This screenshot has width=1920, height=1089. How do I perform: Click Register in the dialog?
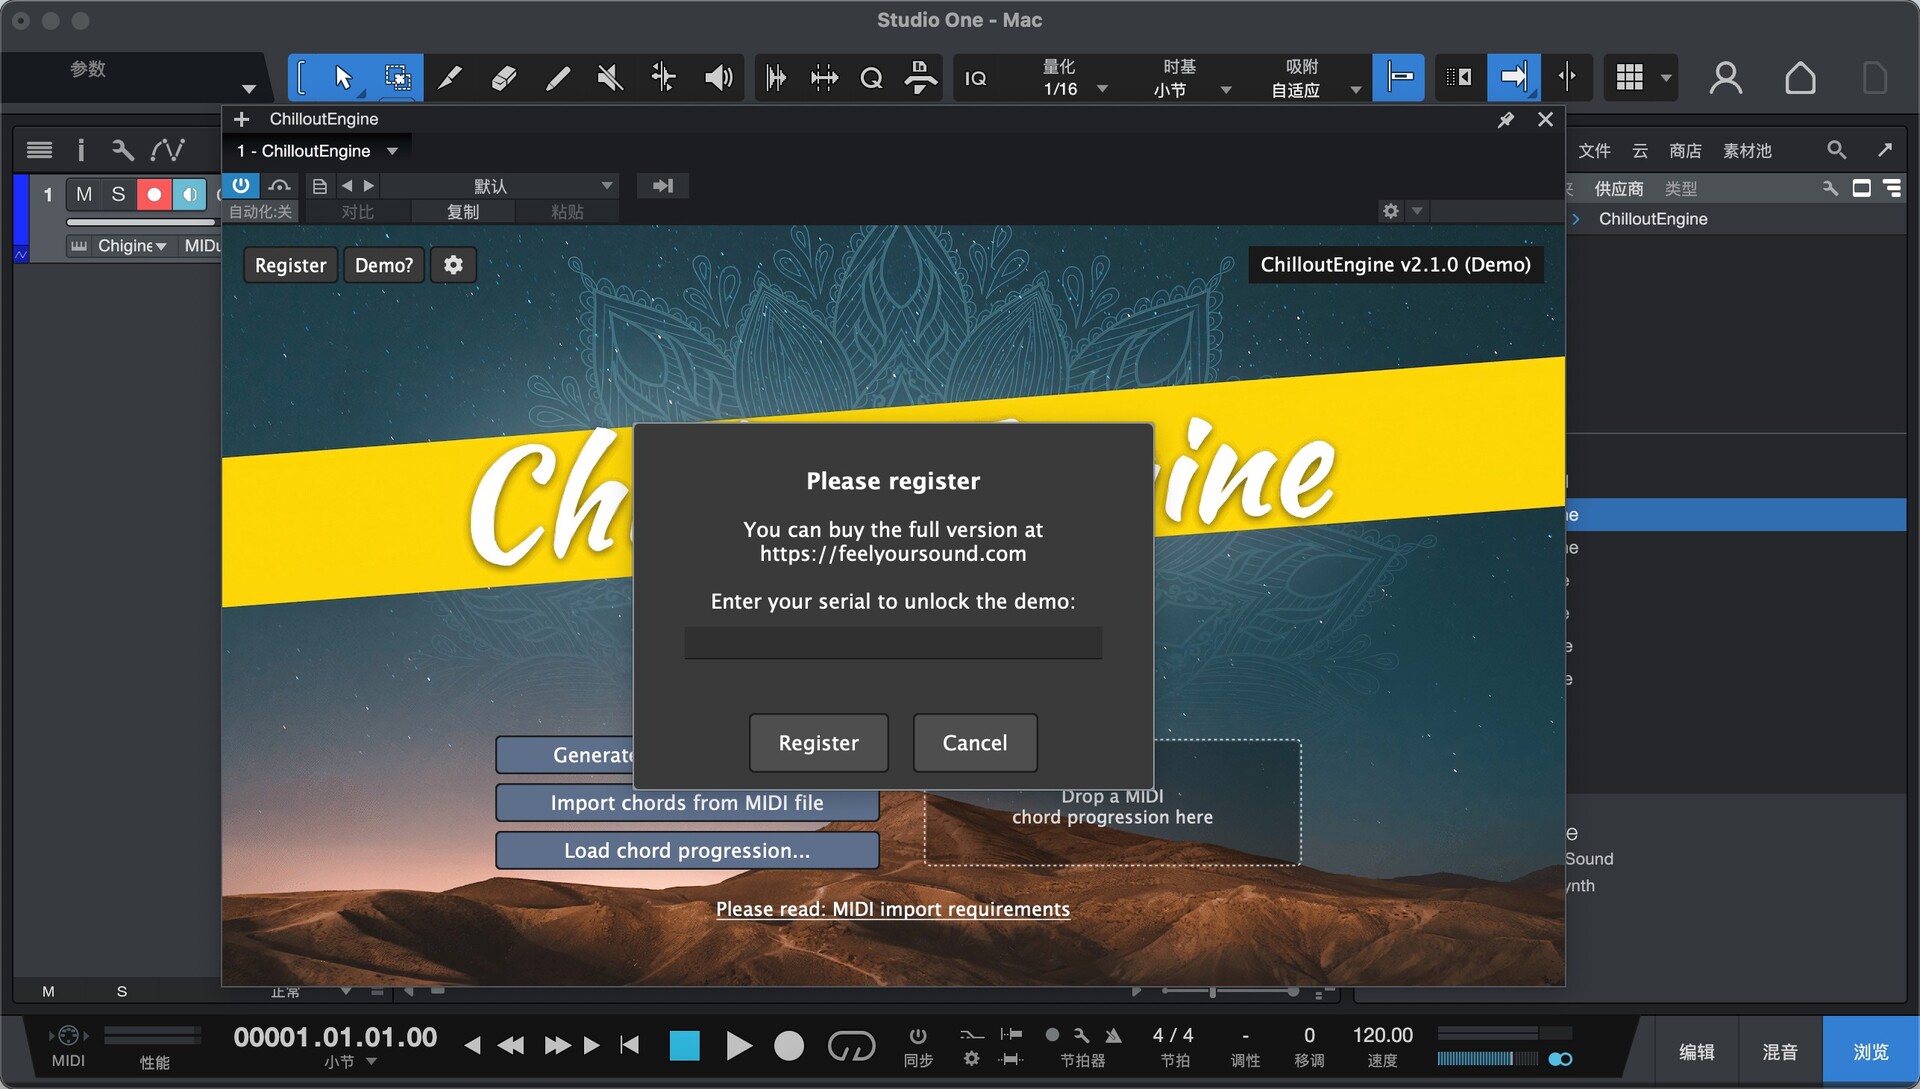tap(818, 743)
